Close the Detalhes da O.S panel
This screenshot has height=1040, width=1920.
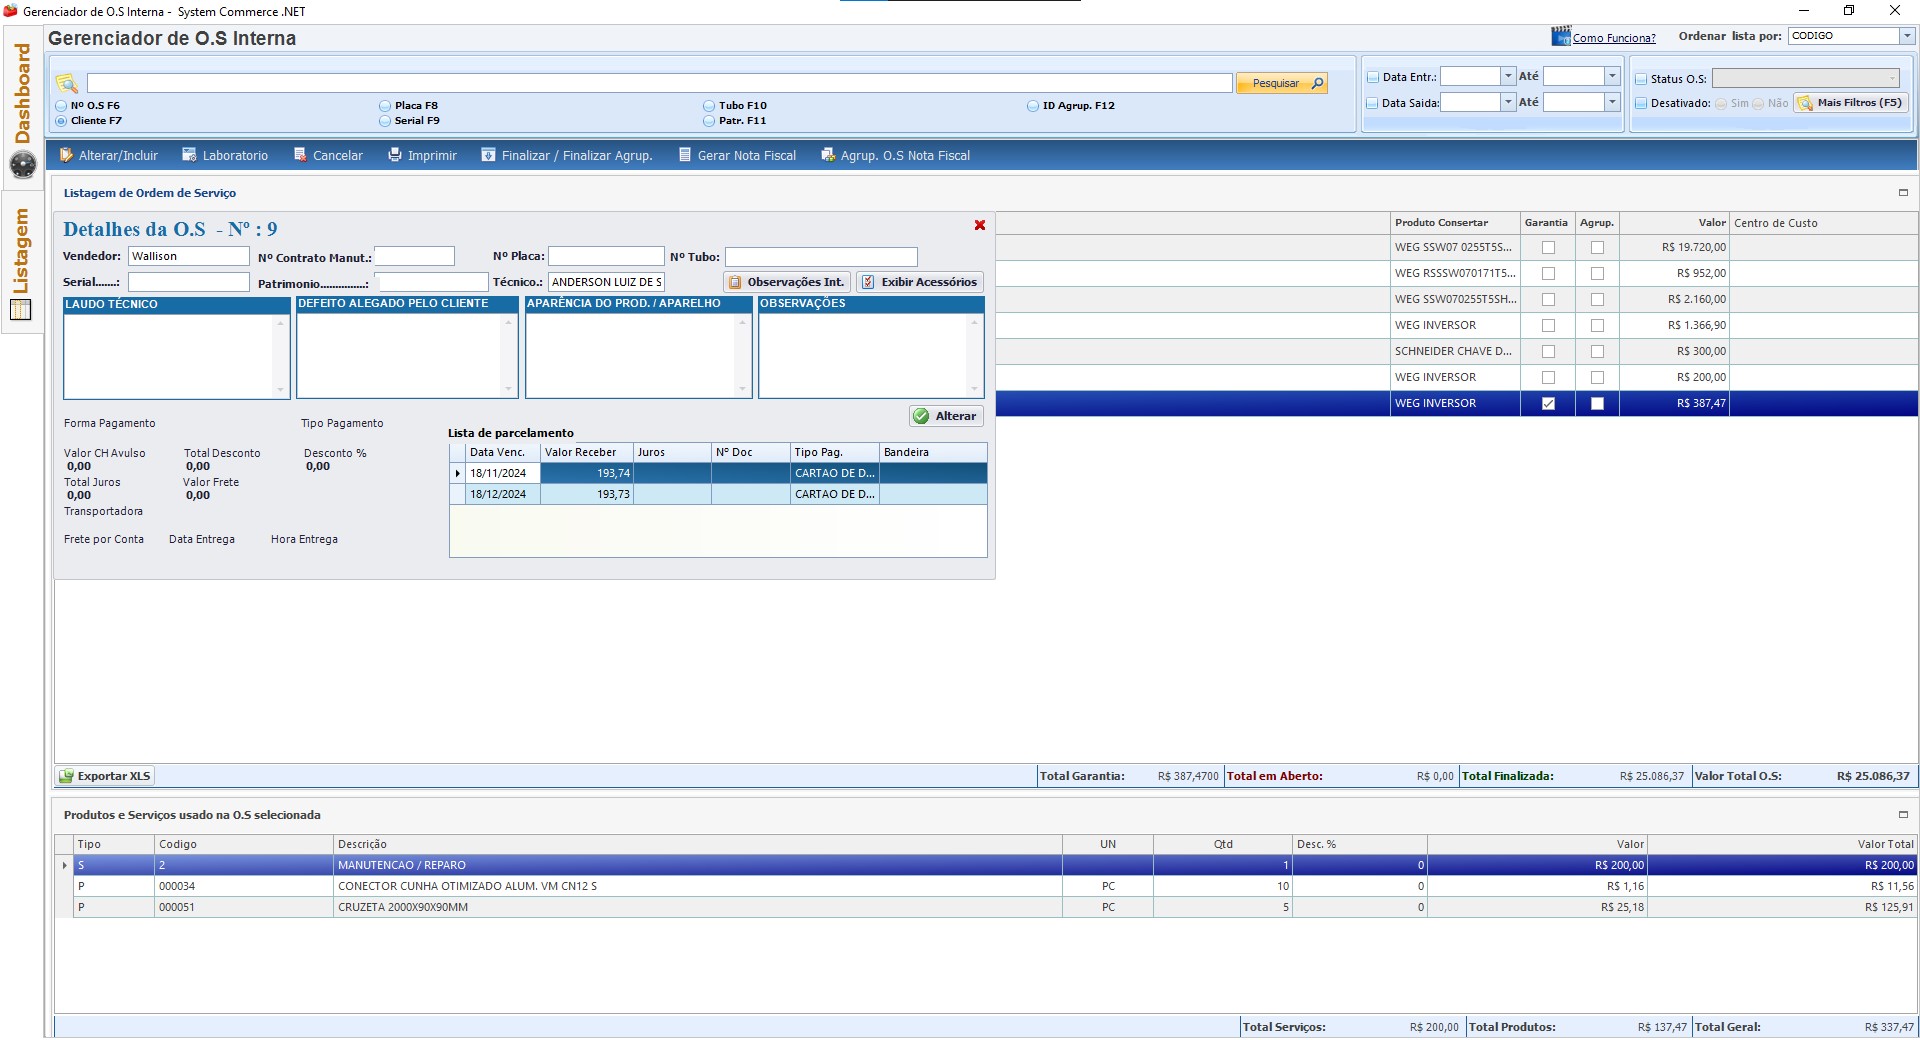(x=980, y=226)
